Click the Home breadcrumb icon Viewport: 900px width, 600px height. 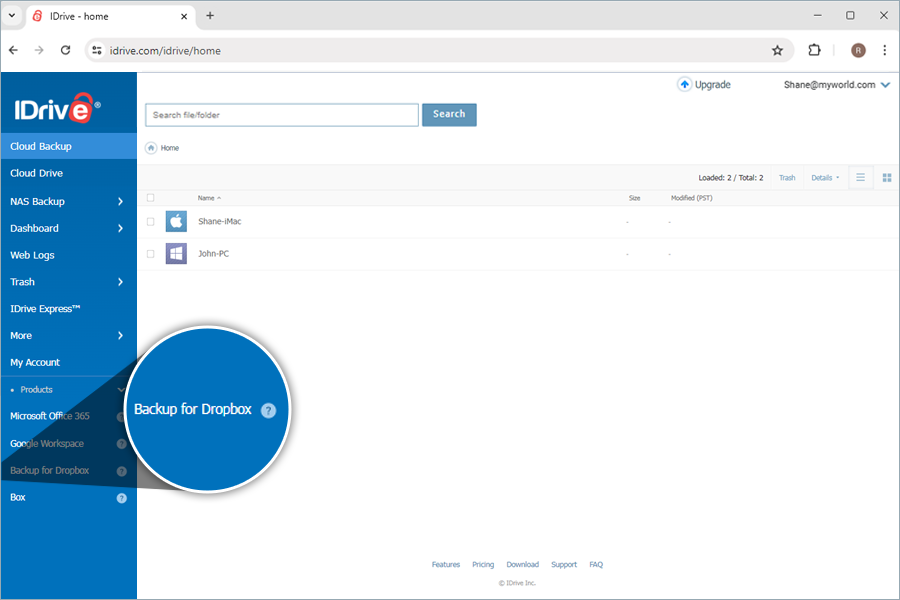[x=151, y=148]
